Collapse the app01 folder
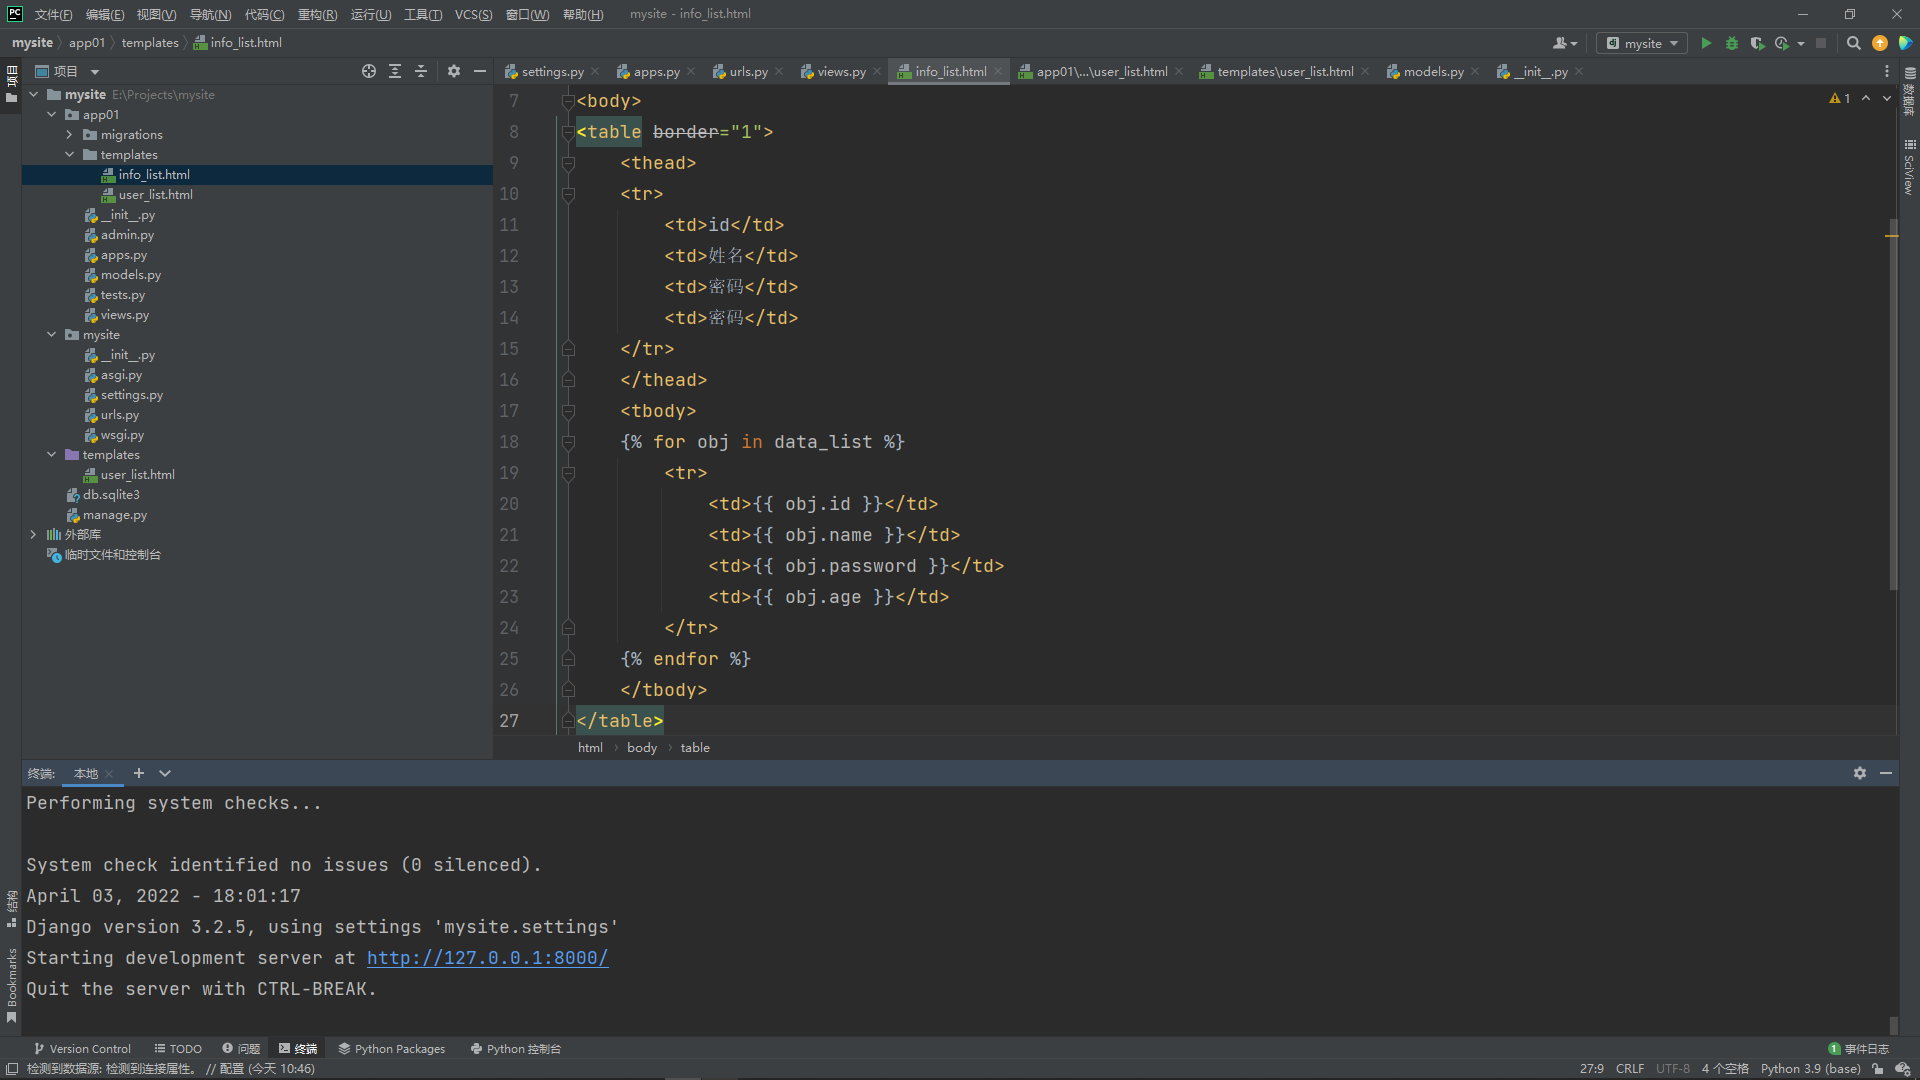 click(x=52, y=115)
